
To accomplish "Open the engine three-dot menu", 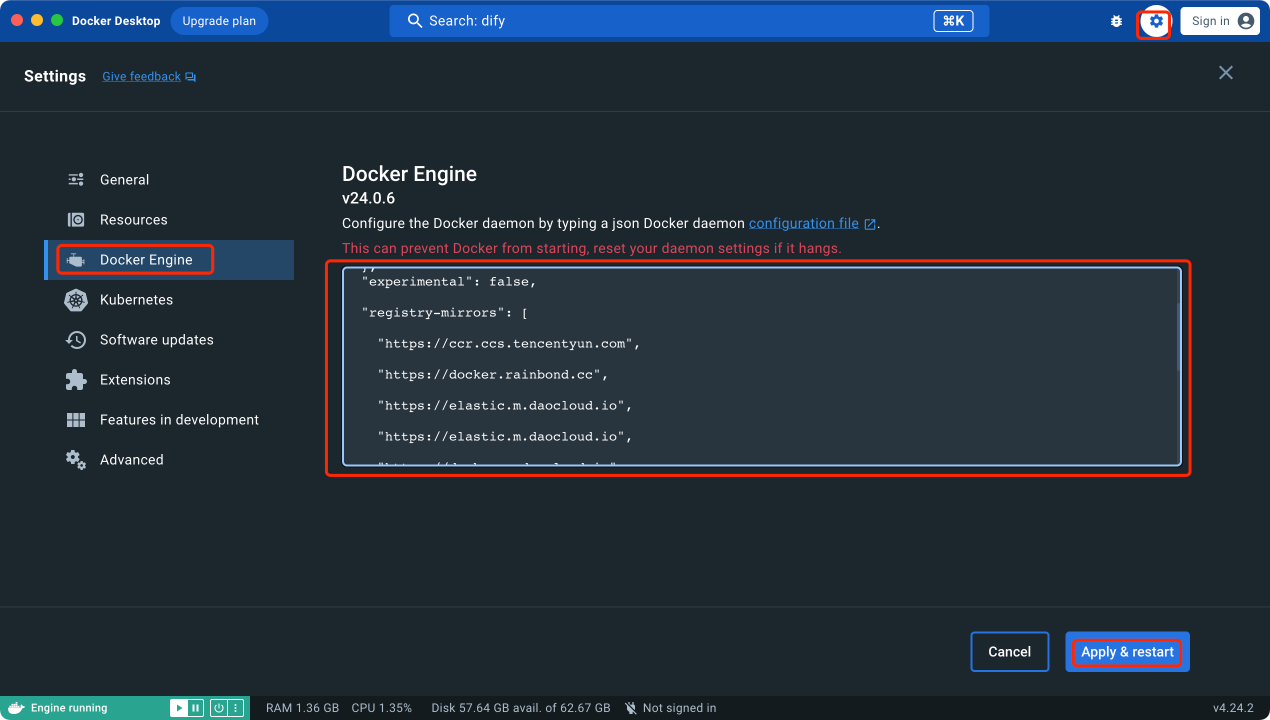I will click(236, 708).
